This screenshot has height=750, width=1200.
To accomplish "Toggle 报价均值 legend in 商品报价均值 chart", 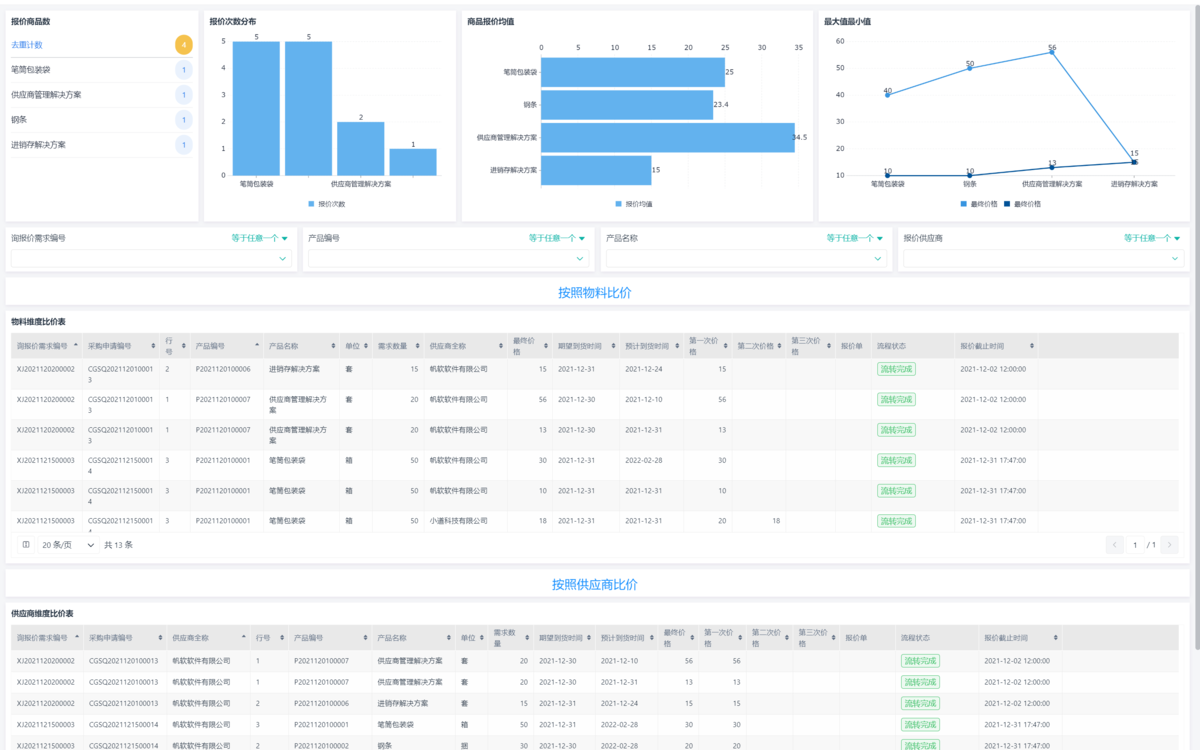I will 634,204.
